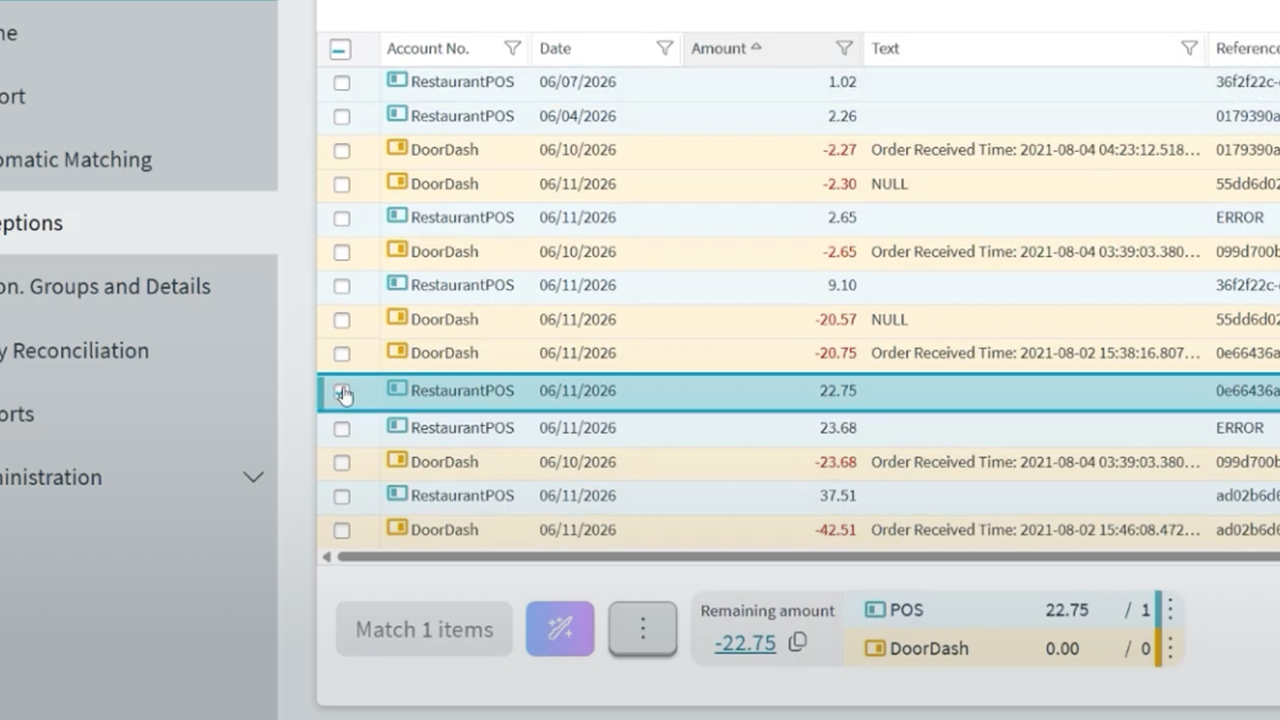The image size is (1280, 720).
Task: Click the RestaurantPOS icon in 37.51 row
Action: pyautogui.click(x=397, y=494)
